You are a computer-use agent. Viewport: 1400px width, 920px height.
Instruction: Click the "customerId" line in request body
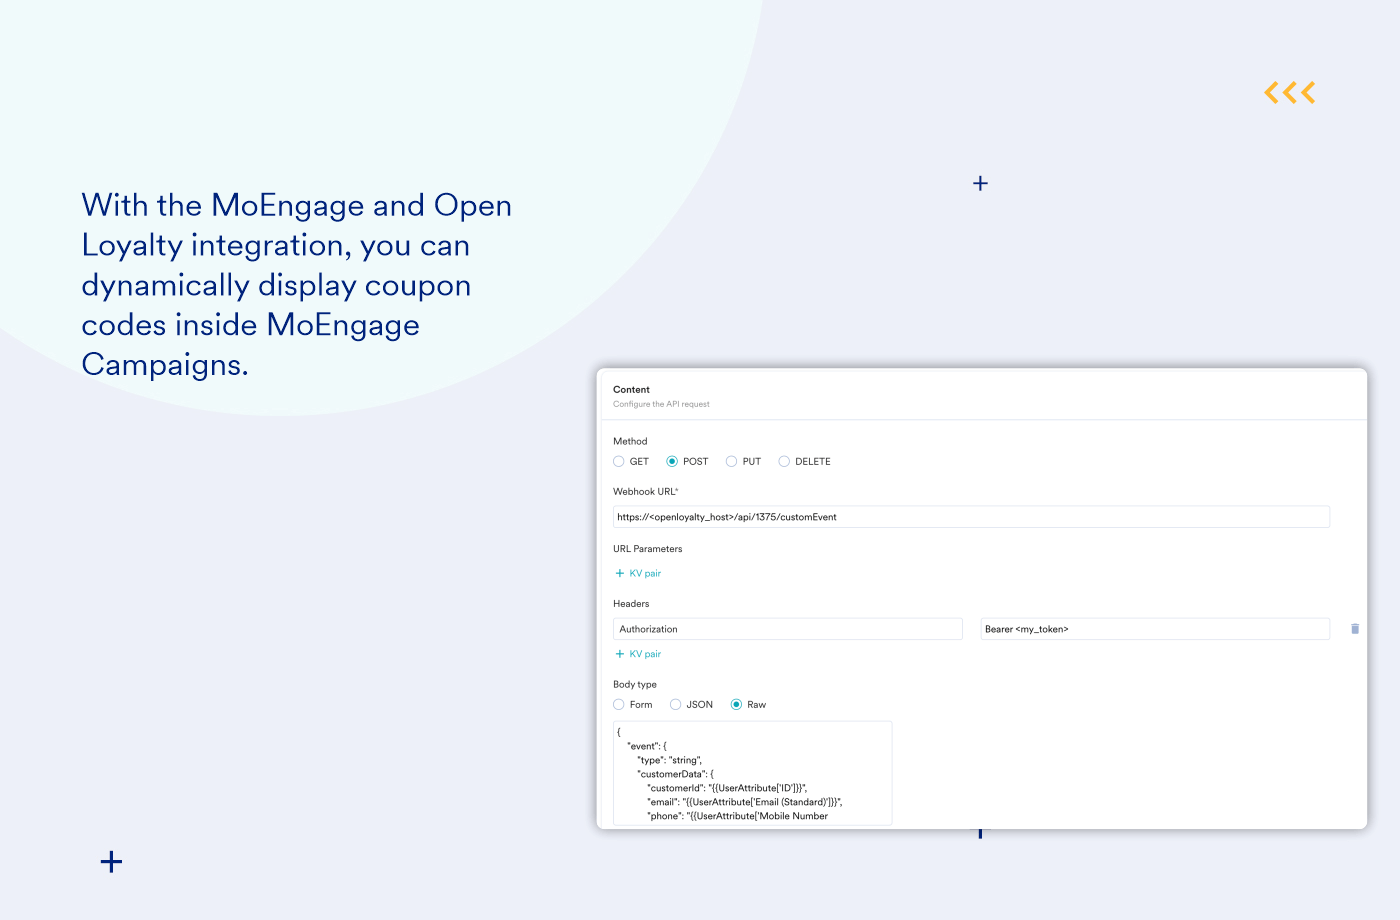point(727,788)
